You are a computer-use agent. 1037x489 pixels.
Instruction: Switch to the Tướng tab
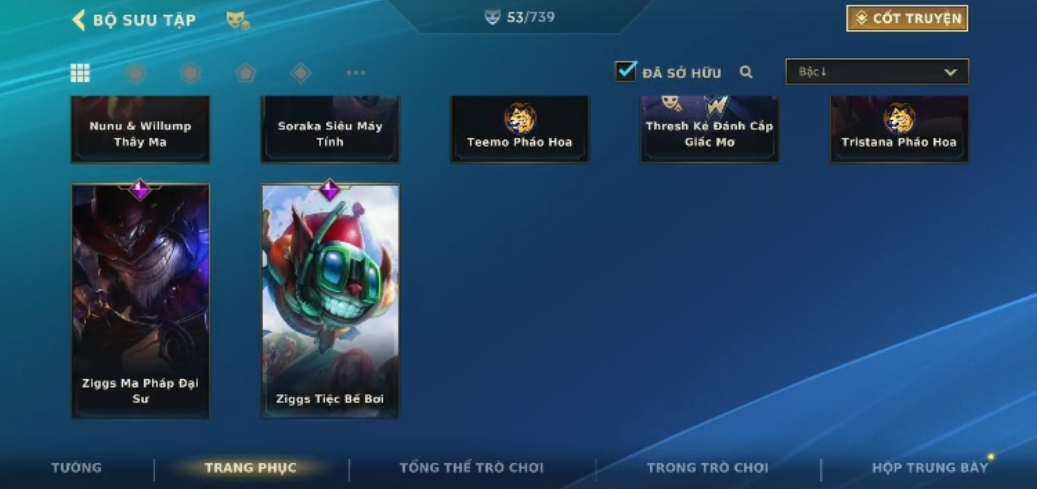[77, 468]
